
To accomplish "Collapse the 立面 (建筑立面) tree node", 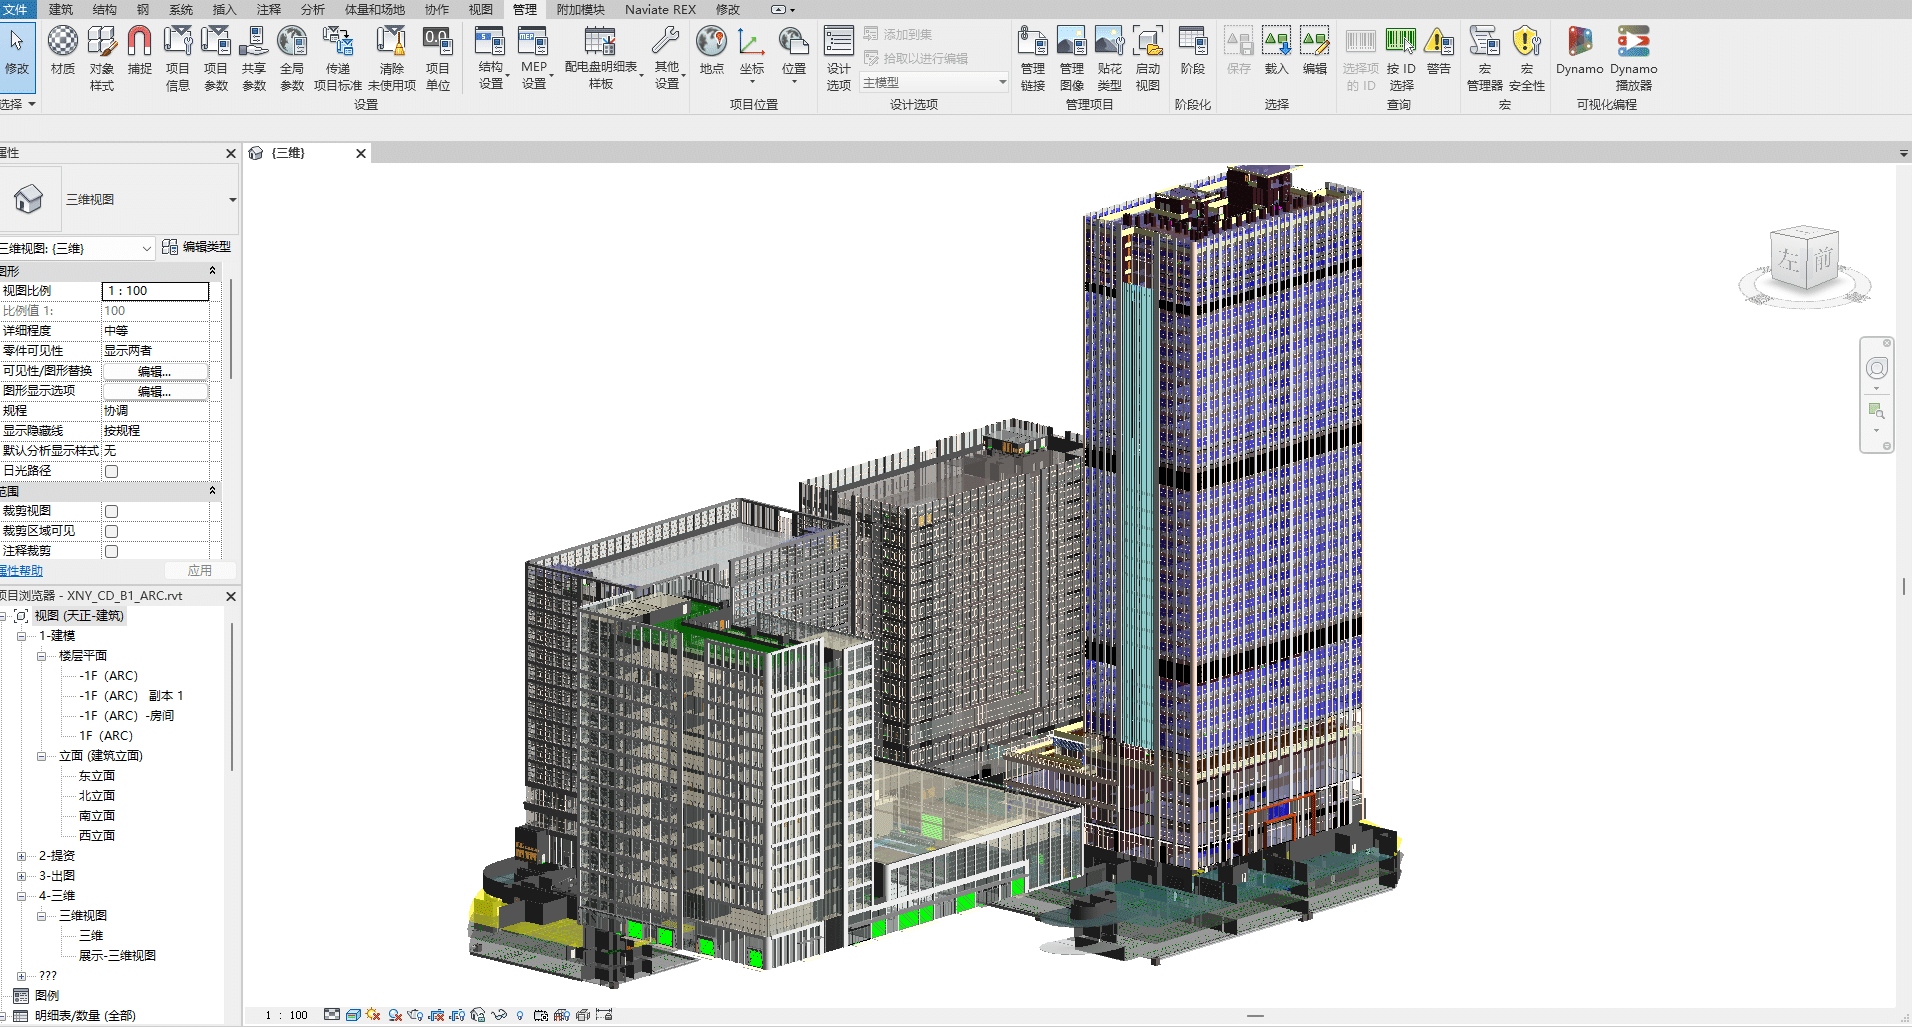I will click(x=41, y=756).
